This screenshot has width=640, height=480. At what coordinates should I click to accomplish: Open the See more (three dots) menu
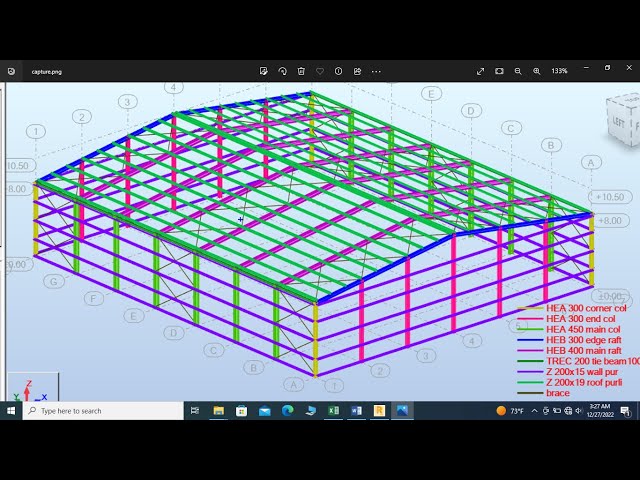(376, 71)
